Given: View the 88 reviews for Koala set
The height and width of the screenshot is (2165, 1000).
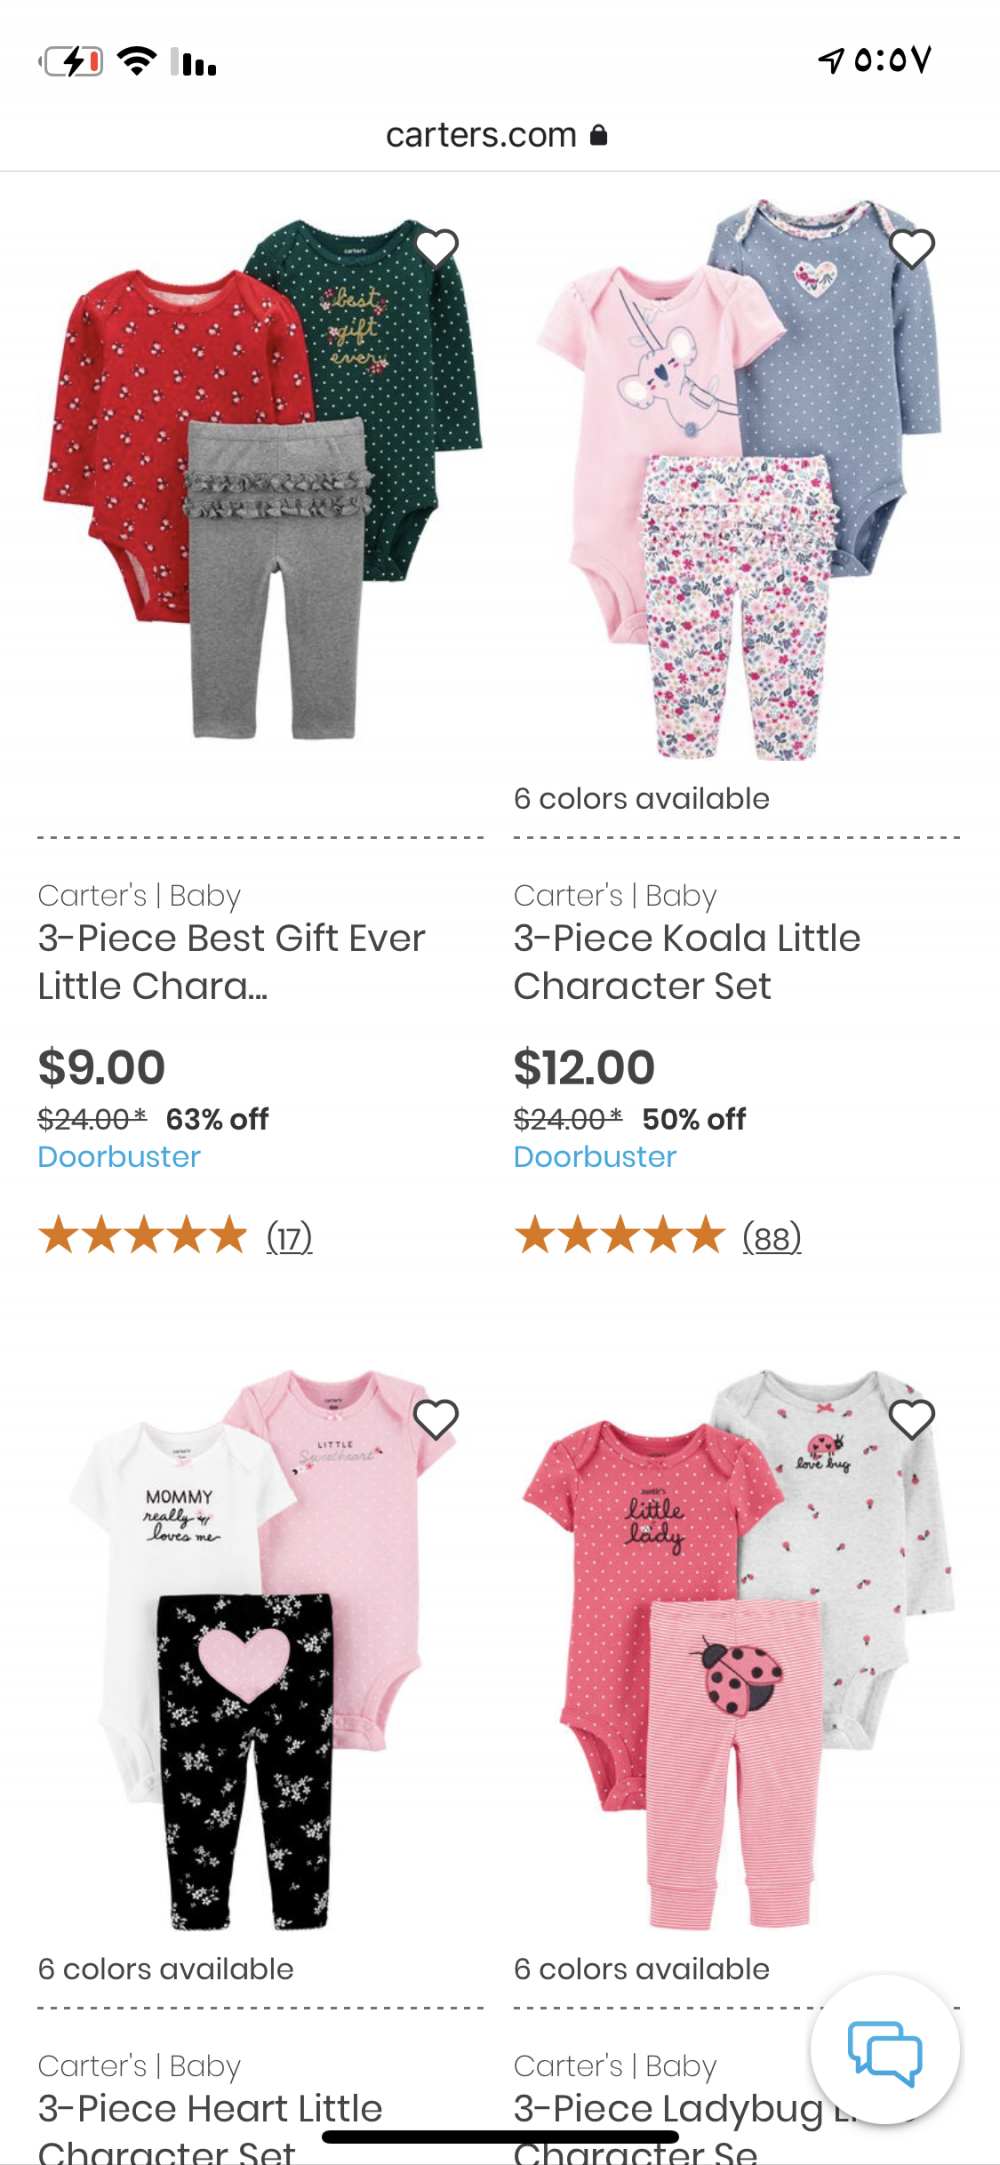Looking at the screenshot, I should click(771, 1238).
